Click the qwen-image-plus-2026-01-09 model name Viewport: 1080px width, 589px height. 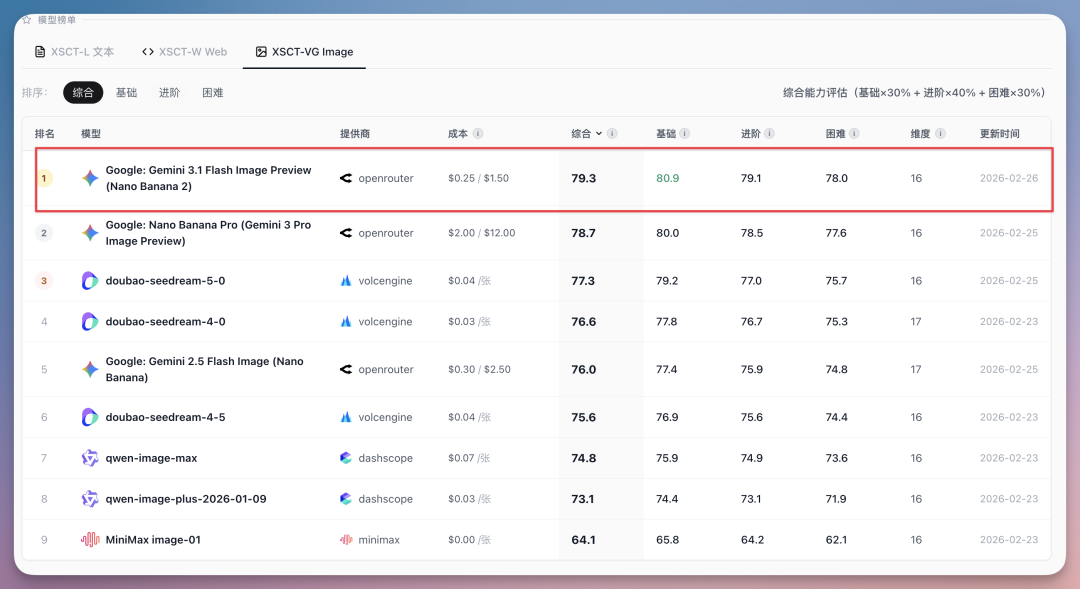tap(186, 499)
